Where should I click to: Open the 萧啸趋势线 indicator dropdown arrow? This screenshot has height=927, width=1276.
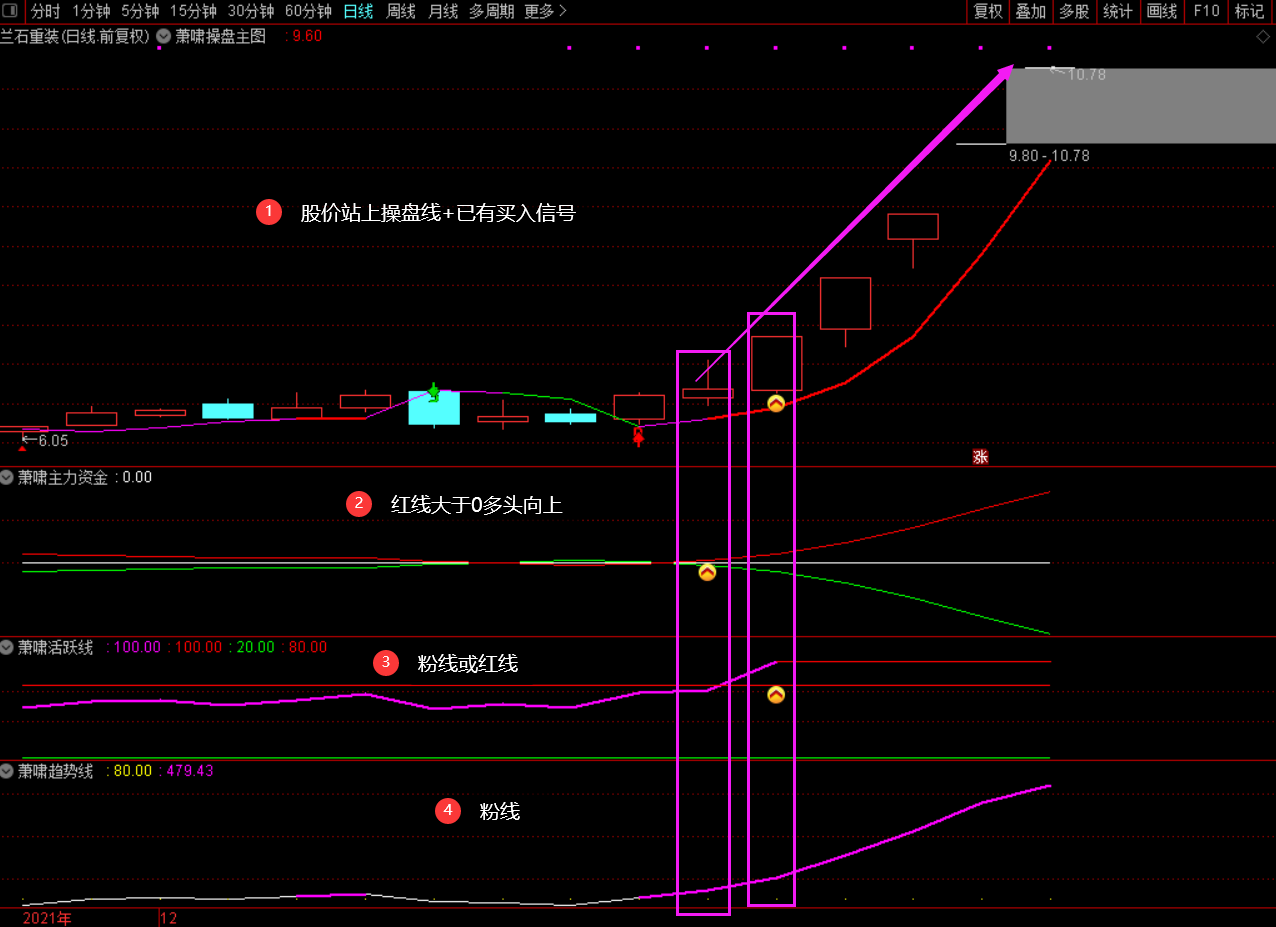point(8,771)
